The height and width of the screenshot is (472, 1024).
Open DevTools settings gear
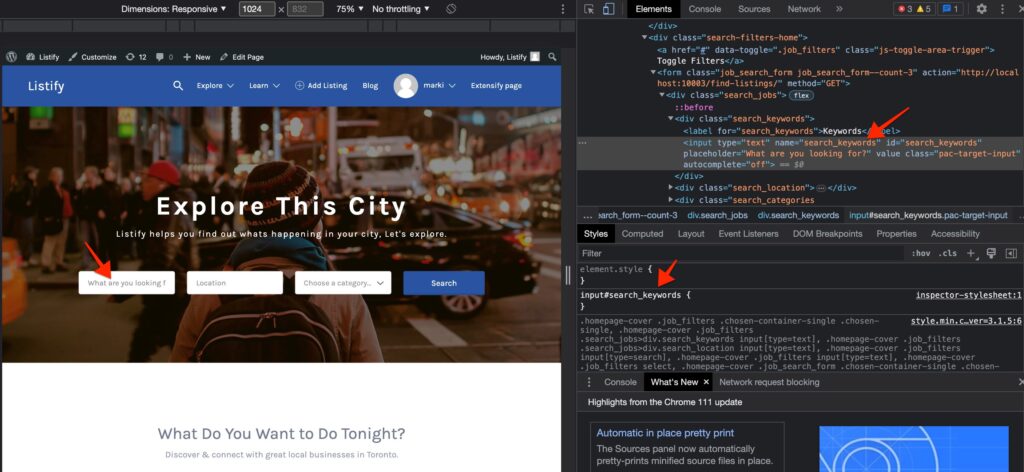[x=981, y=9]
